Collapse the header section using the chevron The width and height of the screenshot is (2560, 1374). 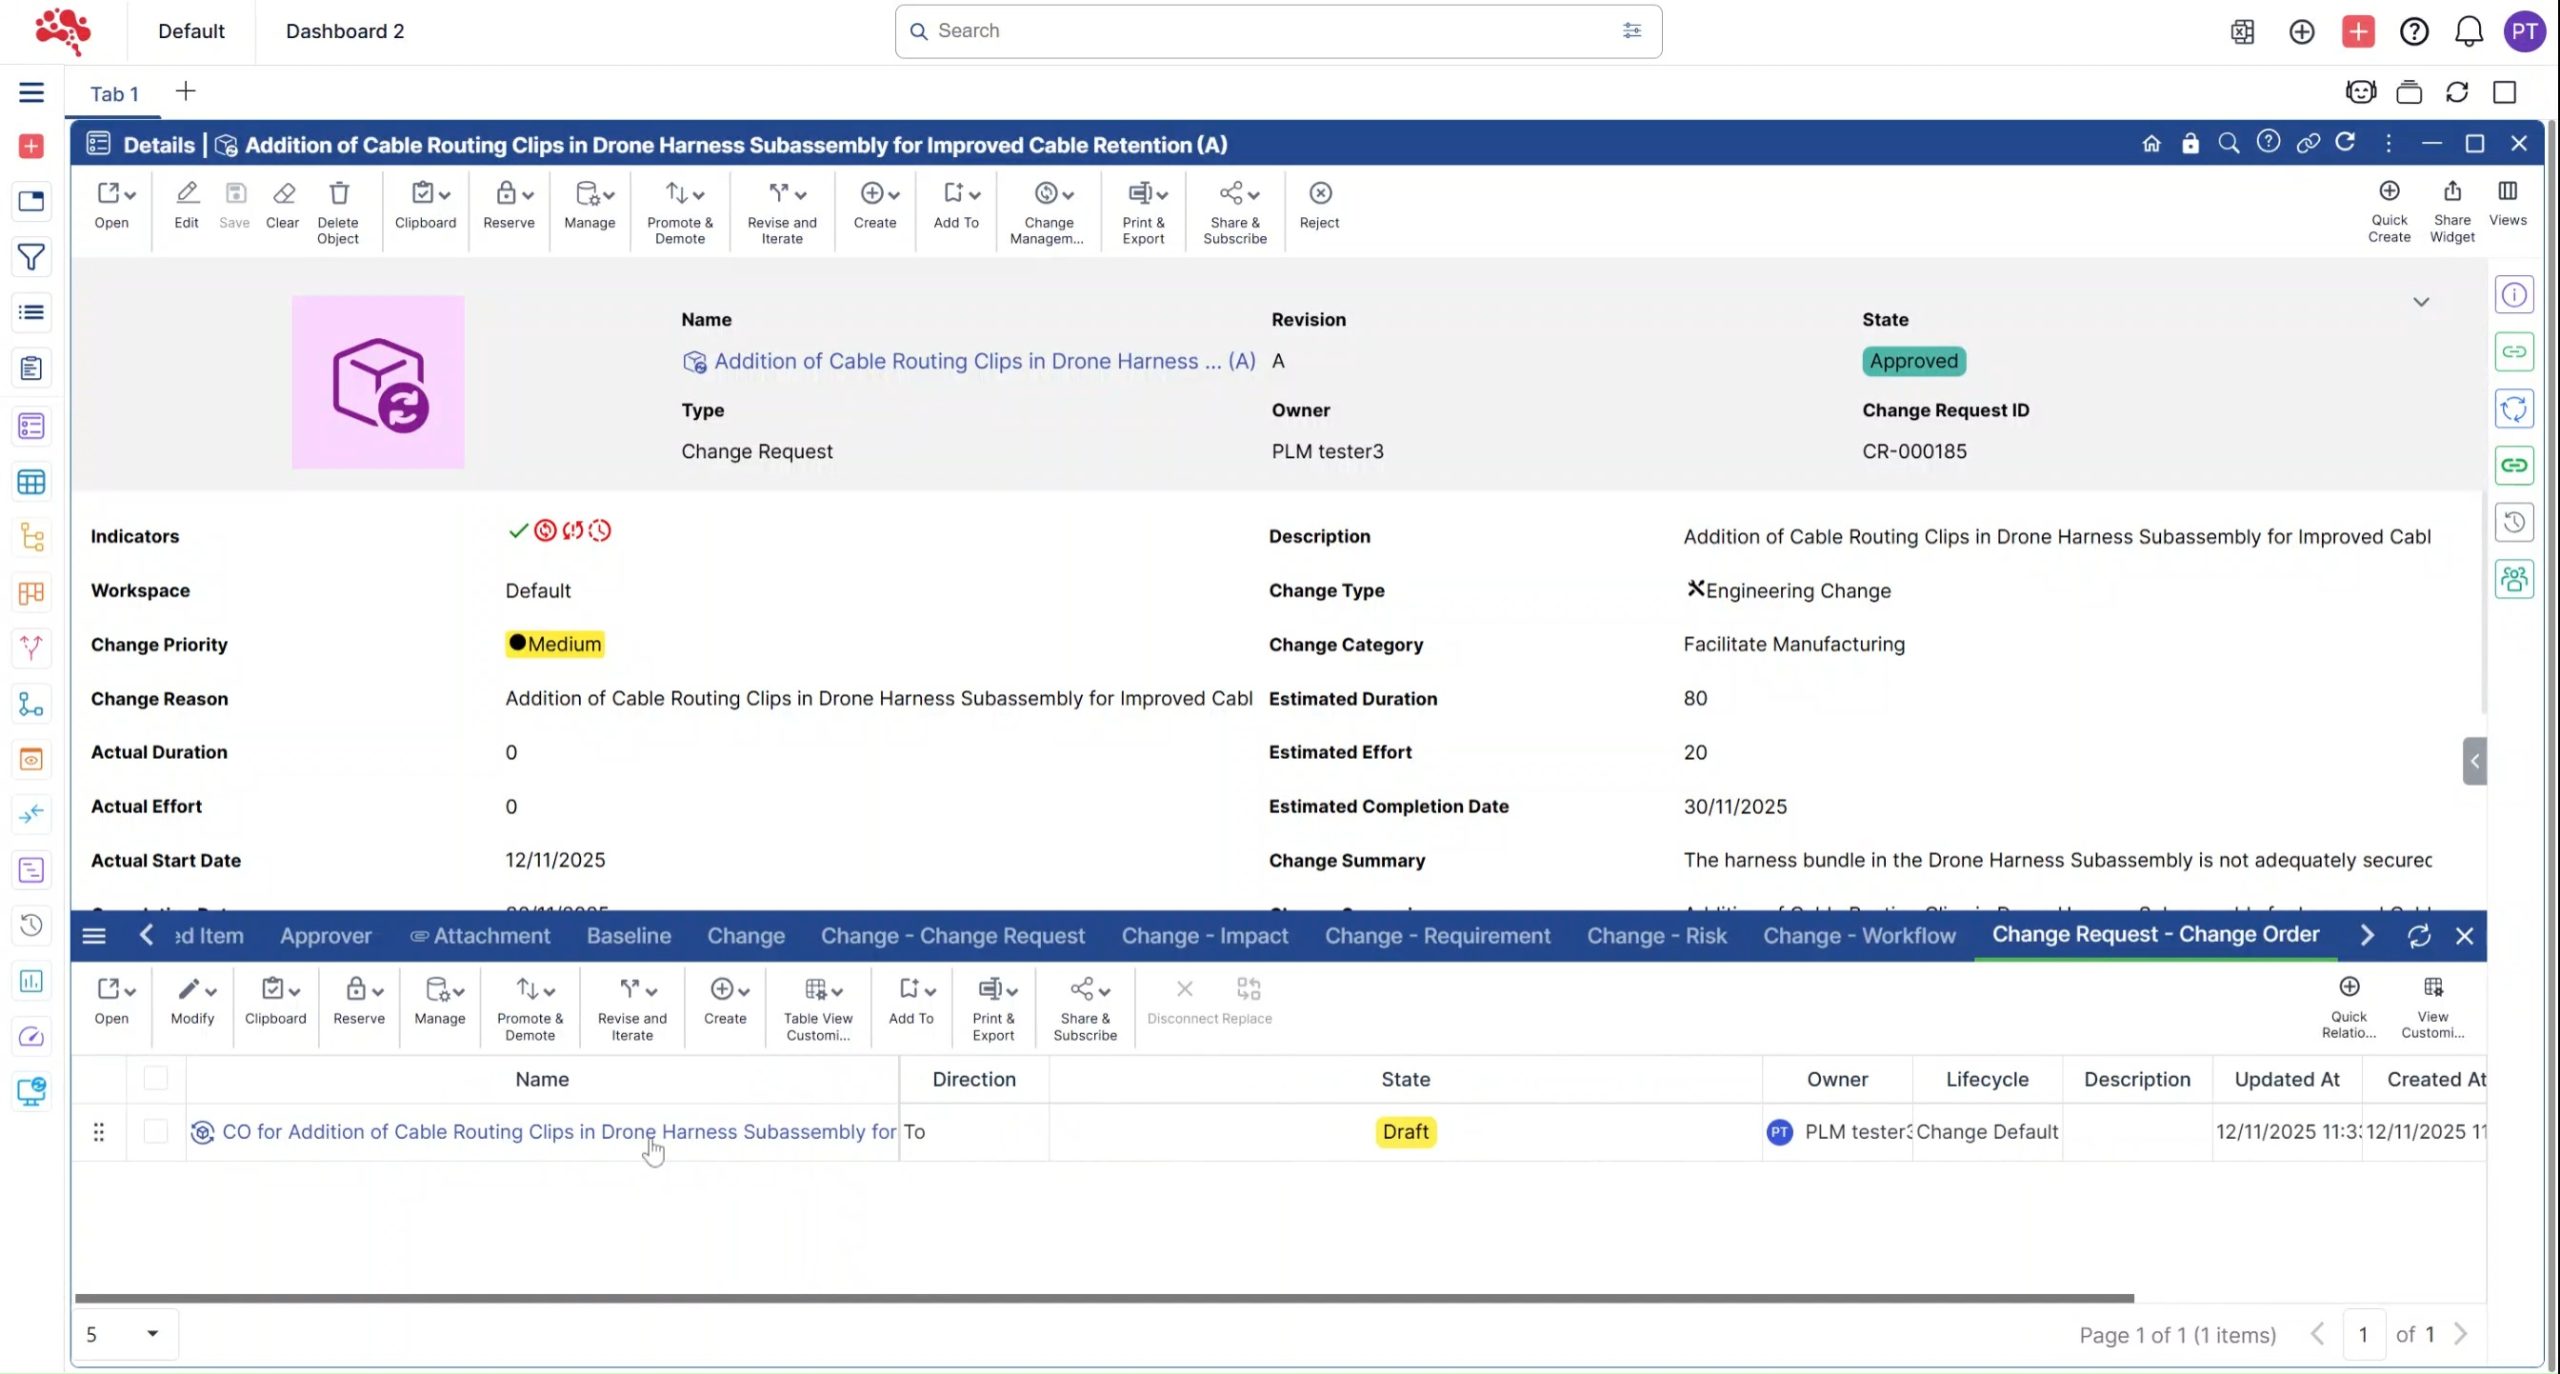pos(2420,302)
